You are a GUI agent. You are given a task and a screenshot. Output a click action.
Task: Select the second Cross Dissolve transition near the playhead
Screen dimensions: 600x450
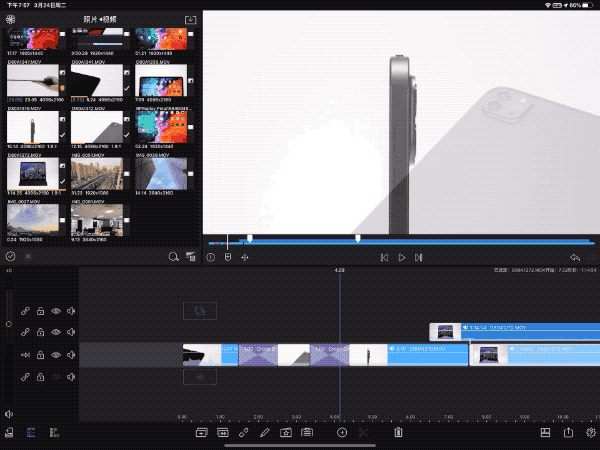click(329, 355)
